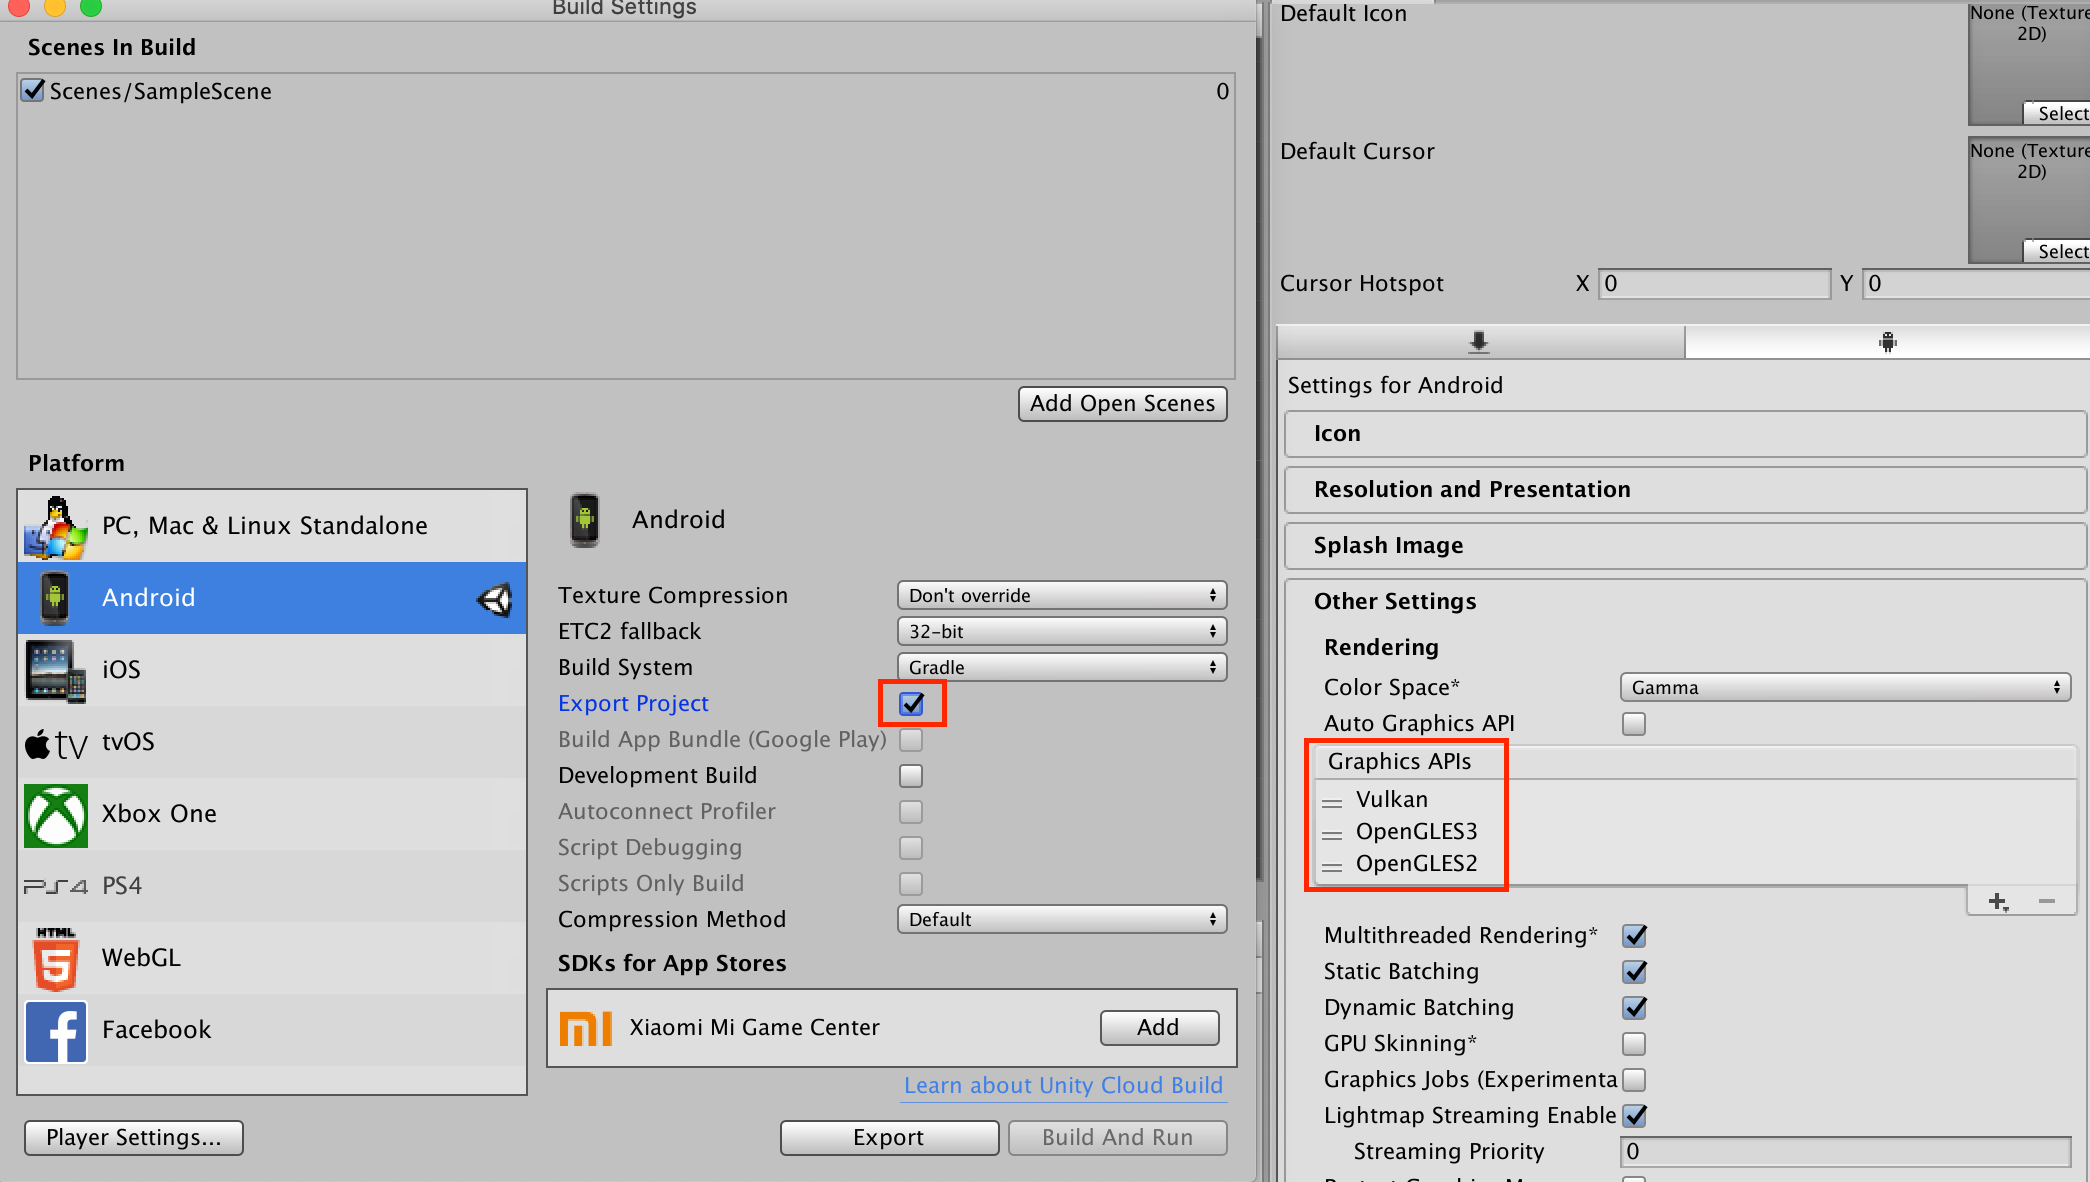Screen dimensions: 2090x1182
Task: Select the iOS platform icon
Action: click(56, 670)
